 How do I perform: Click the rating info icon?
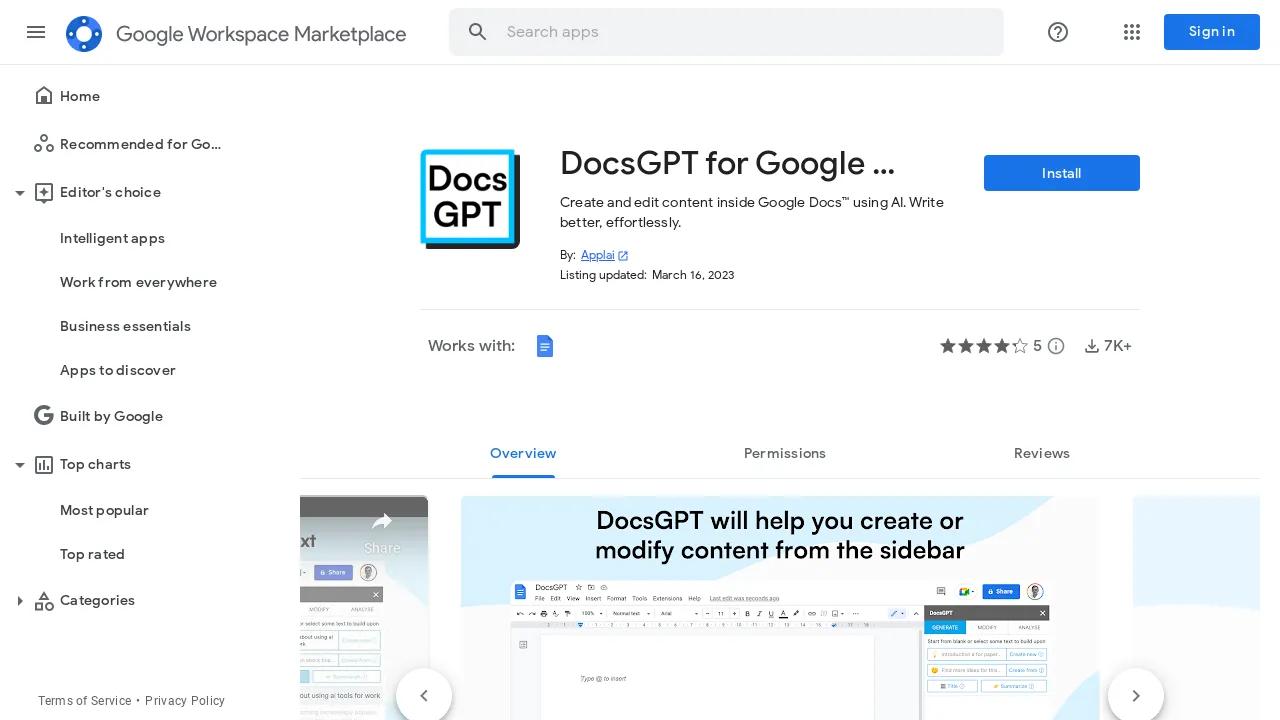(1056, 346)
